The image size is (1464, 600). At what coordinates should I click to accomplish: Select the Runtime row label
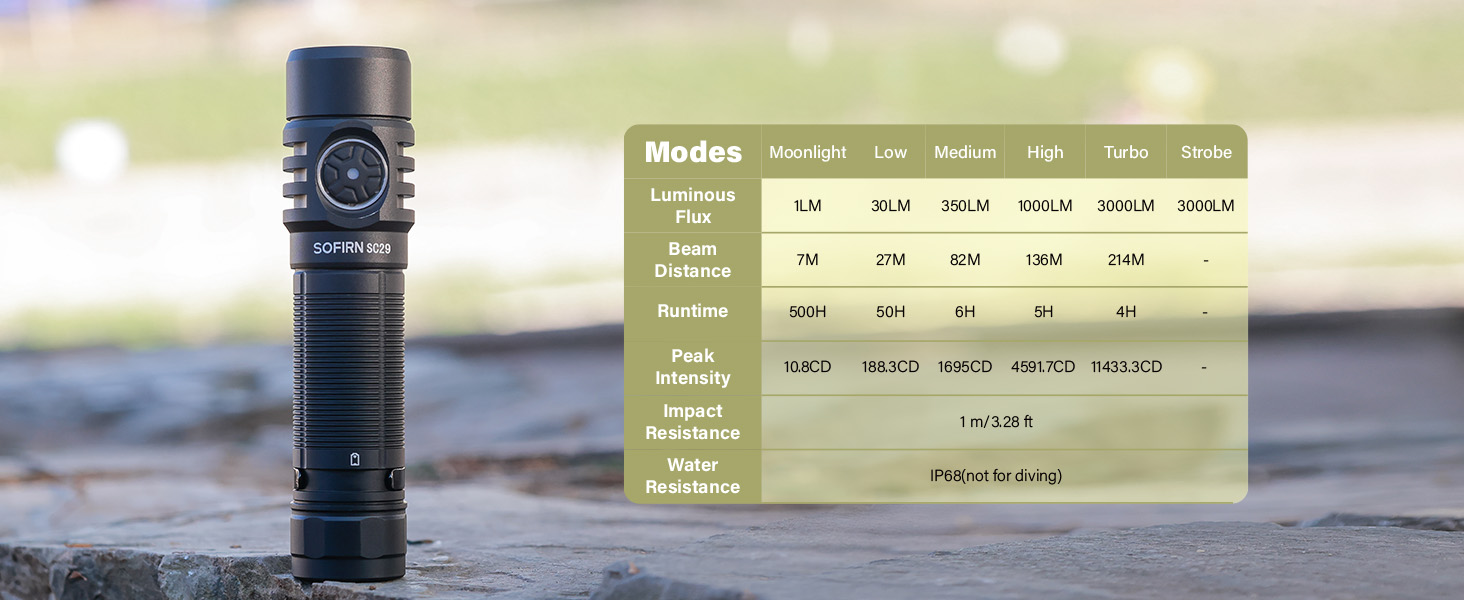[x=693, y=311]
